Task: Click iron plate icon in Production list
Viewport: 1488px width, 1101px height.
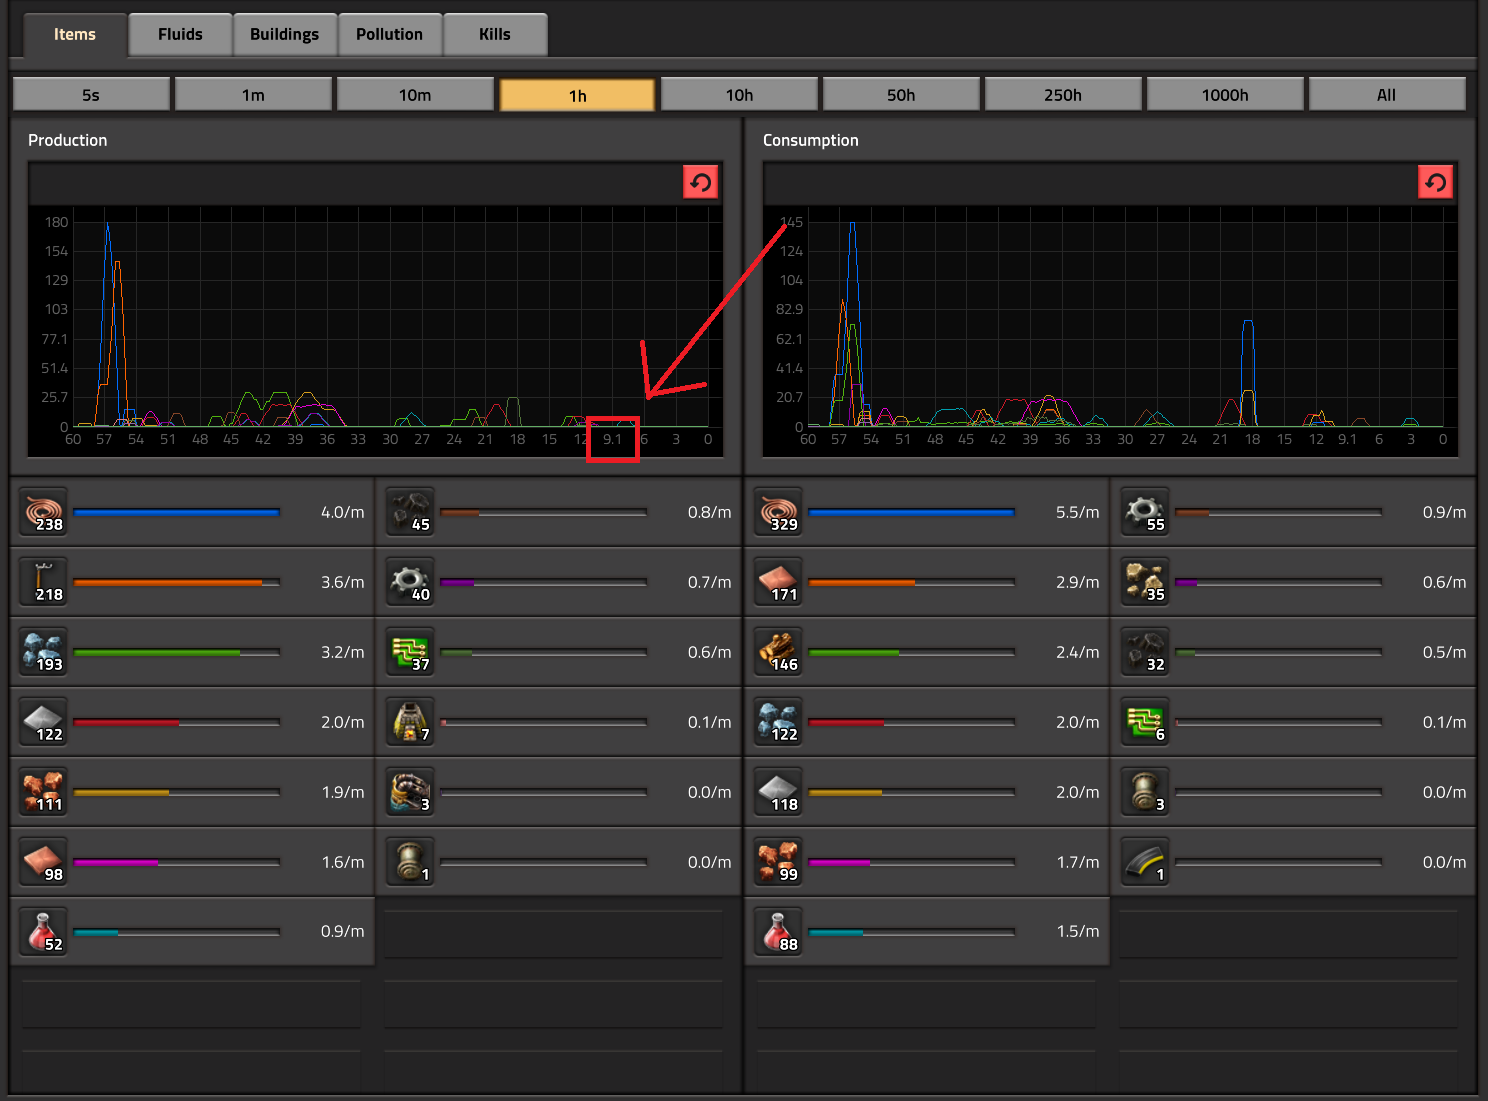Action: 44,722
